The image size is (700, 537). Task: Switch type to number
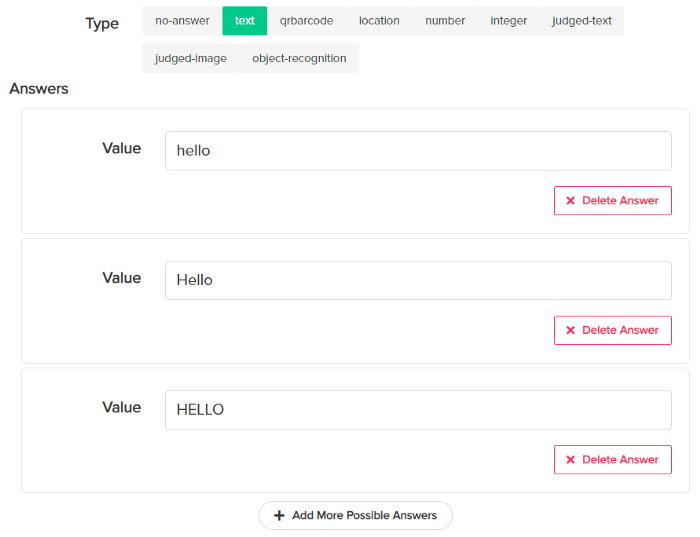[445, 21]
